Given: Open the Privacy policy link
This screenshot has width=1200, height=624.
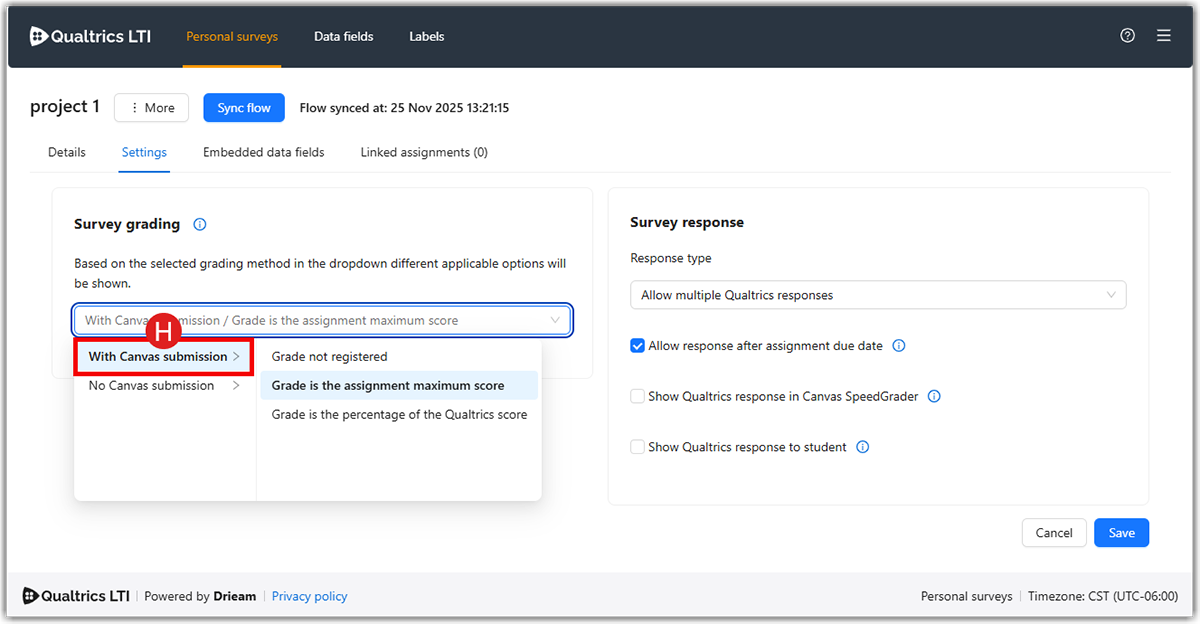Looking at the screenshot, I should click(x=309, y=596).
